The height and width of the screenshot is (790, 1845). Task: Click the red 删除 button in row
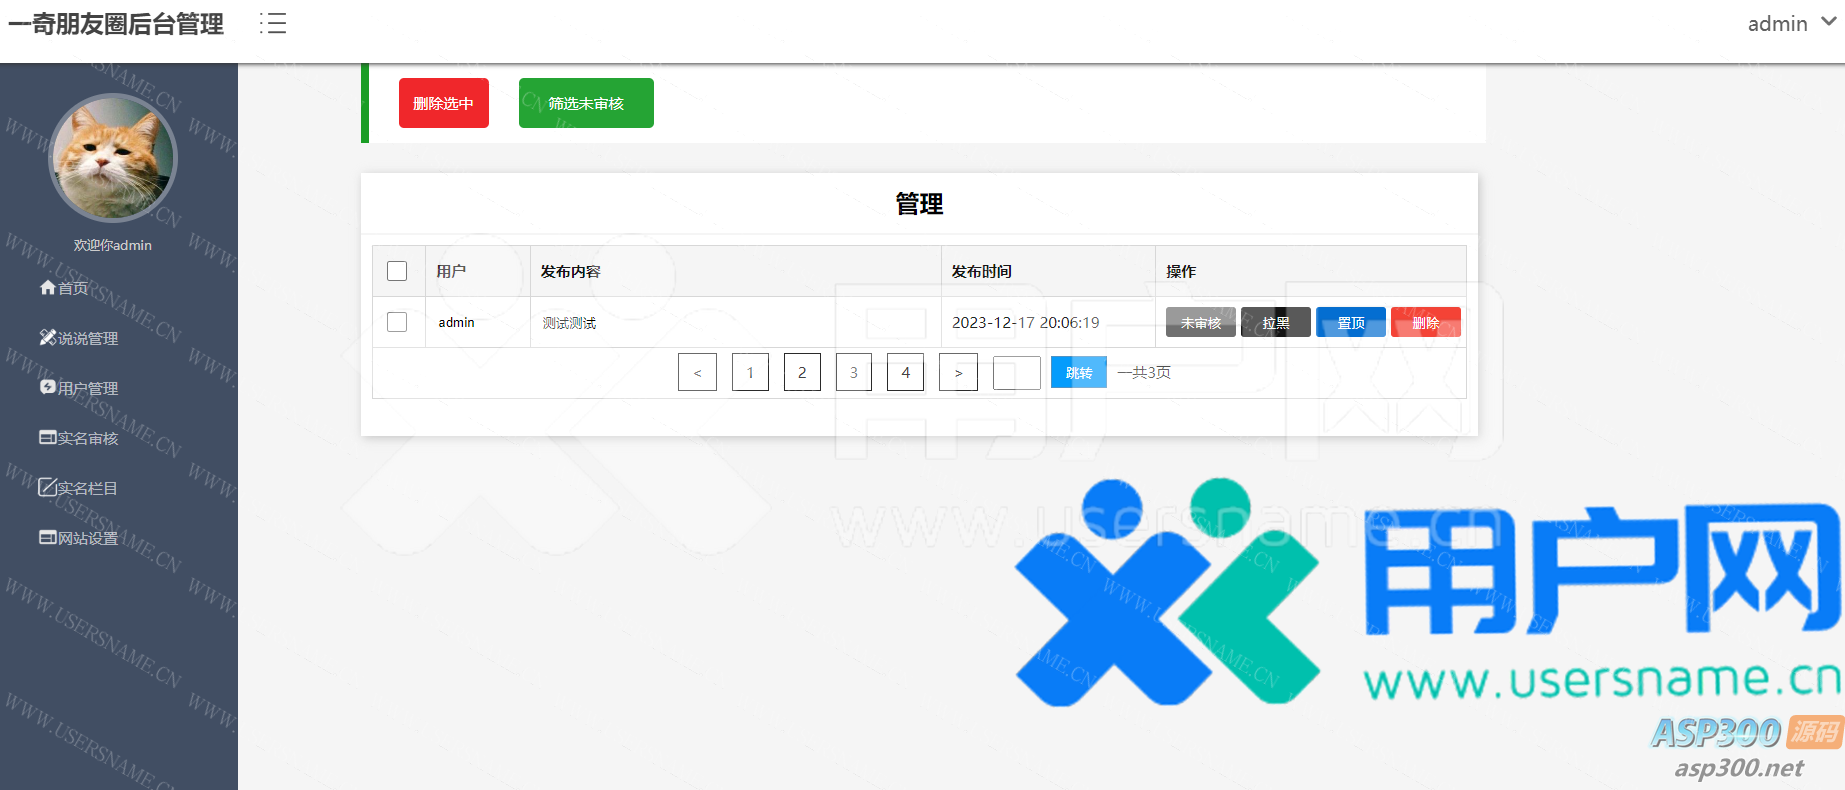tap(1426, 322)
